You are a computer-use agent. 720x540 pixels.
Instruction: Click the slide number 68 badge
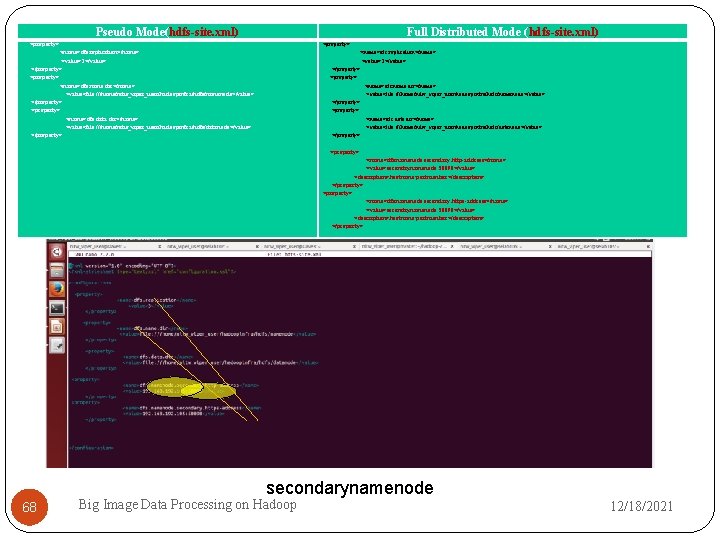click(29, 507)
